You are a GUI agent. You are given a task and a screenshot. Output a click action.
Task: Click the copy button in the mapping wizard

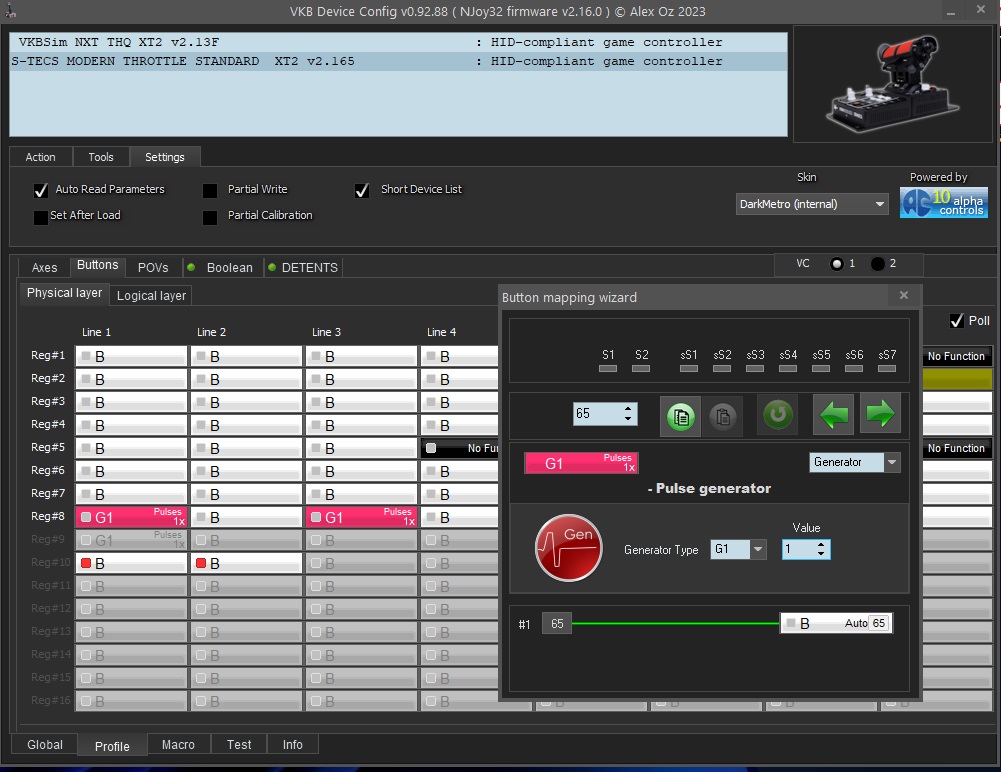click(681, 416)
